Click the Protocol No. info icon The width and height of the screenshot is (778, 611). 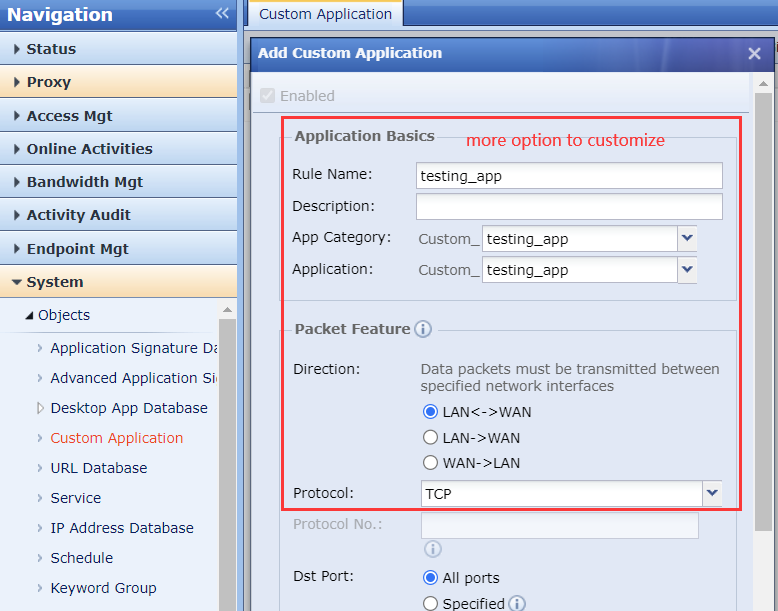point(432,549)
